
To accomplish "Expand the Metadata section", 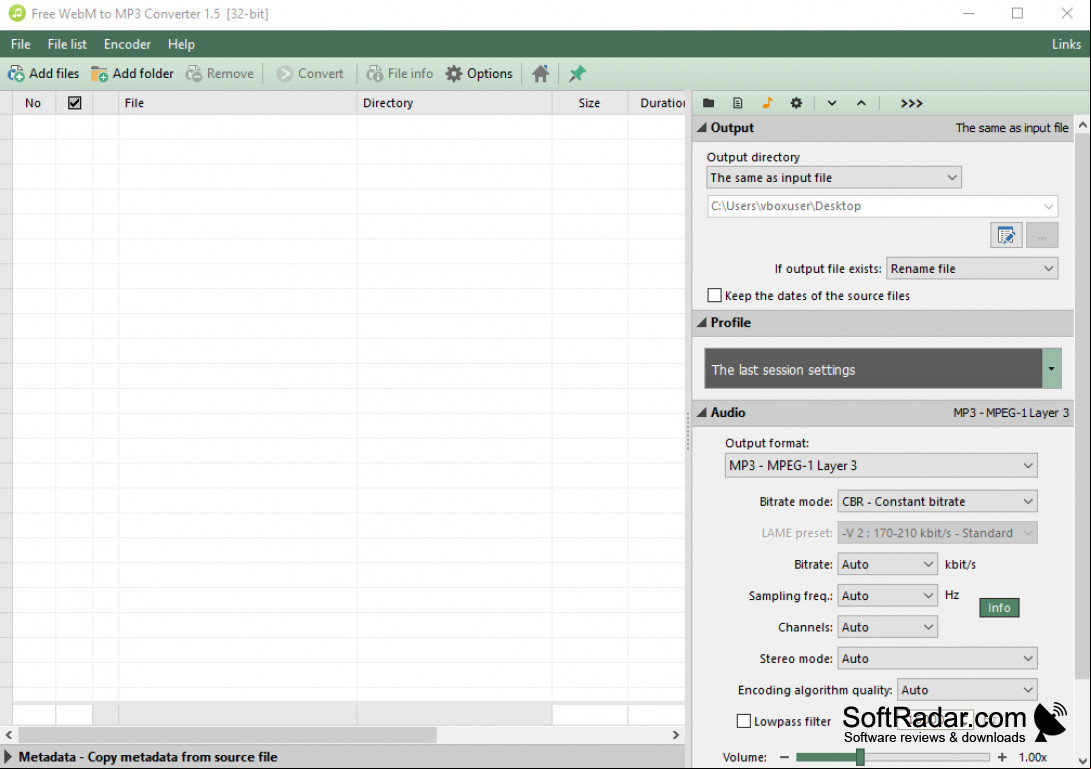I will [x=8, y=756].
